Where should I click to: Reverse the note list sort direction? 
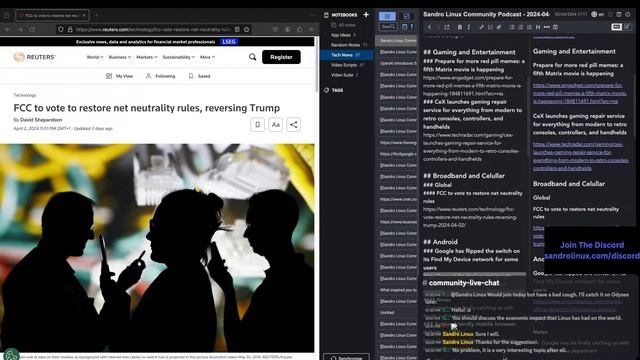(412, 27)
